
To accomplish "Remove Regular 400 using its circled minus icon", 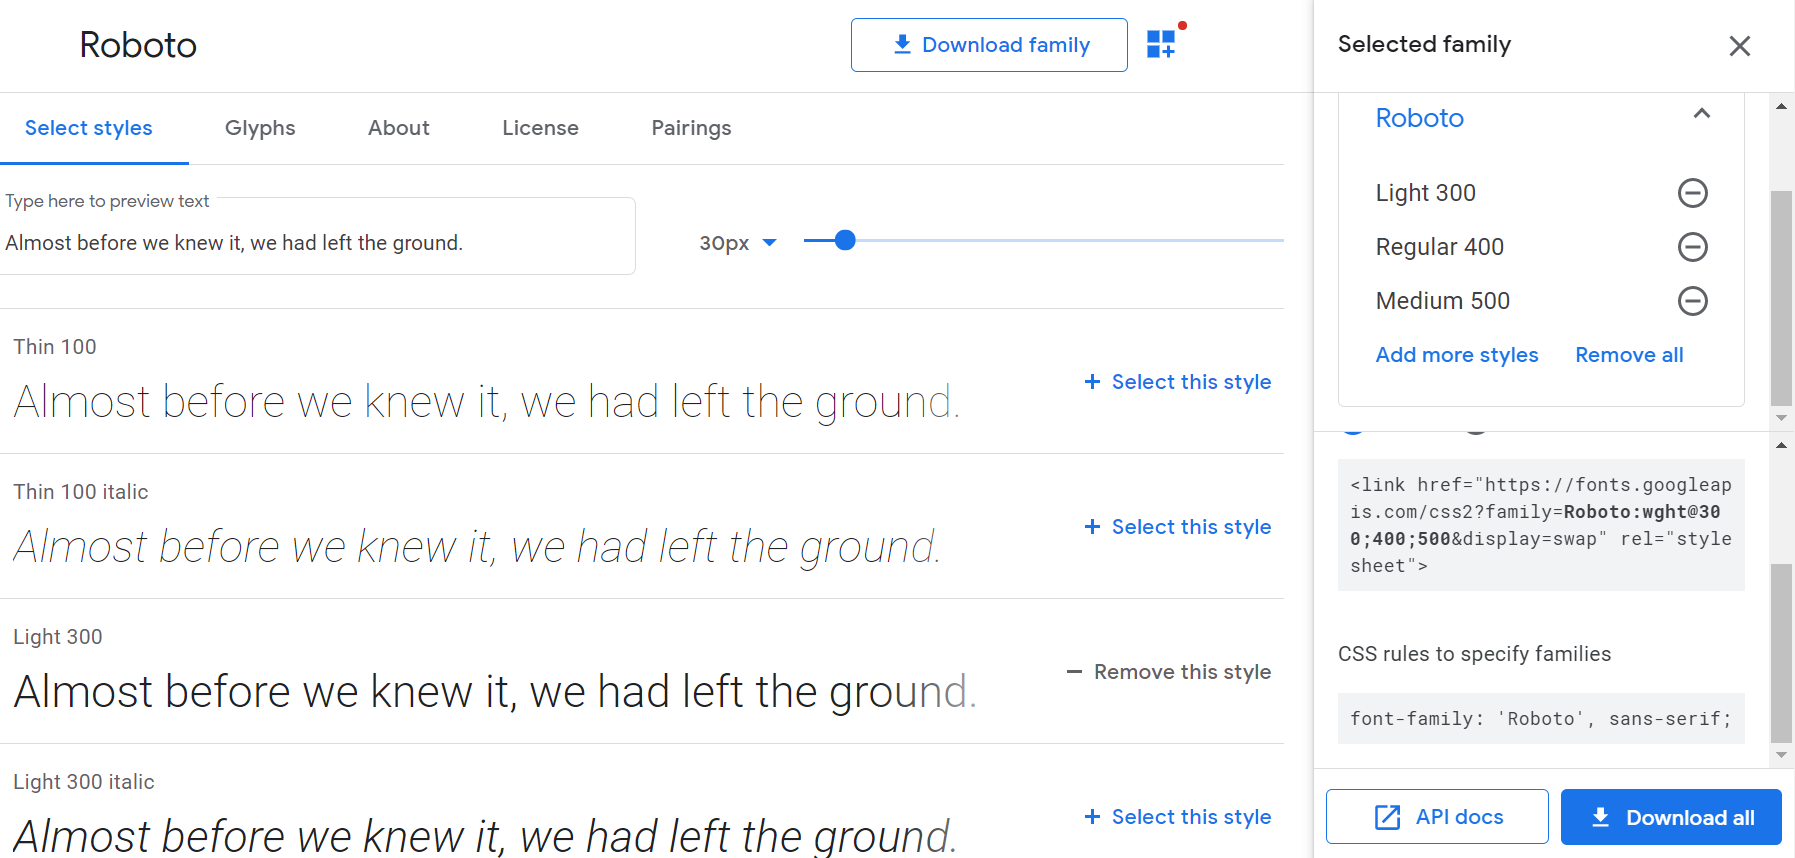I will [1693, 246].
